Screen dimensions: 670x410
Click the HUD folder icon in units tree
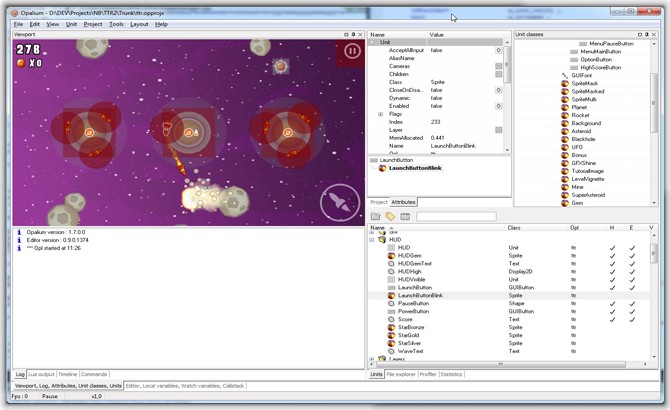[x=382, y=240]
